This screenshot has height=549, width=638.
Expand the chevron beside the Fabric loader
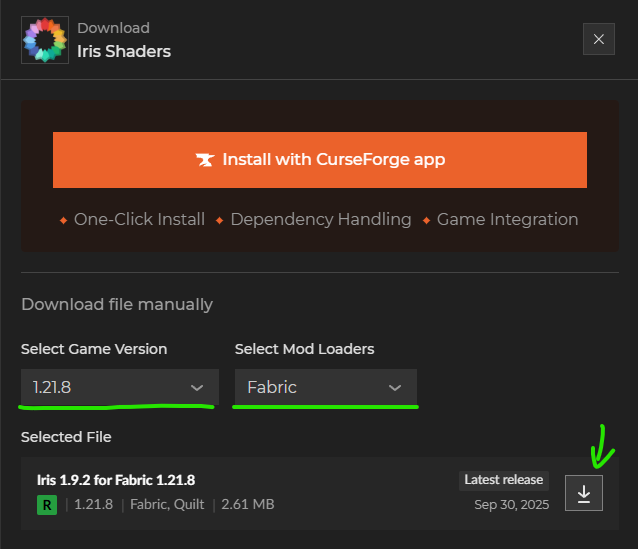click(x=395, y=388)
